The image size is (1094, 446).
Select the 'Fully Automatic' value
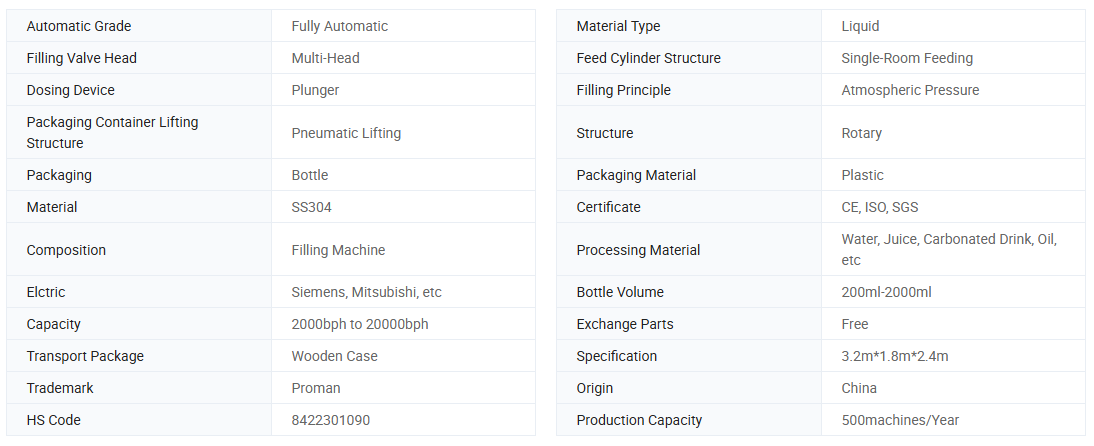pos(340,26)
